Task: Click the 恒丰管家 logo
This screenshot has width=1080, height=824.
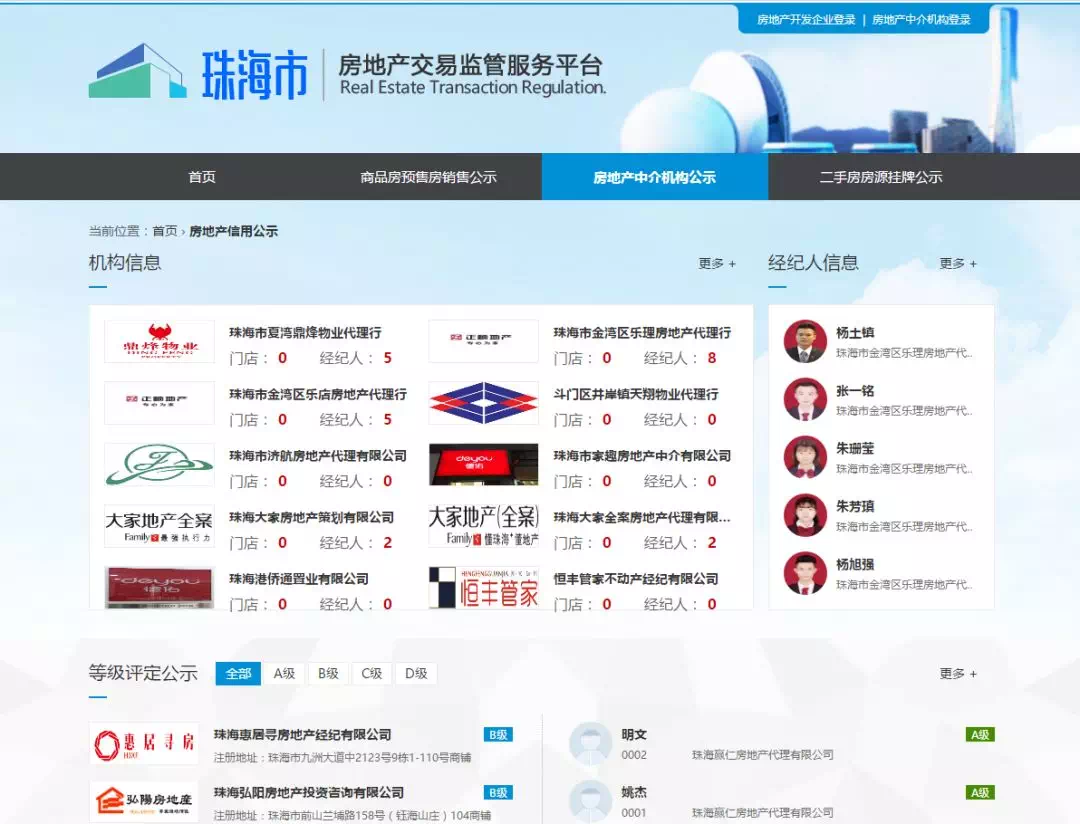Action: (484, 587)
